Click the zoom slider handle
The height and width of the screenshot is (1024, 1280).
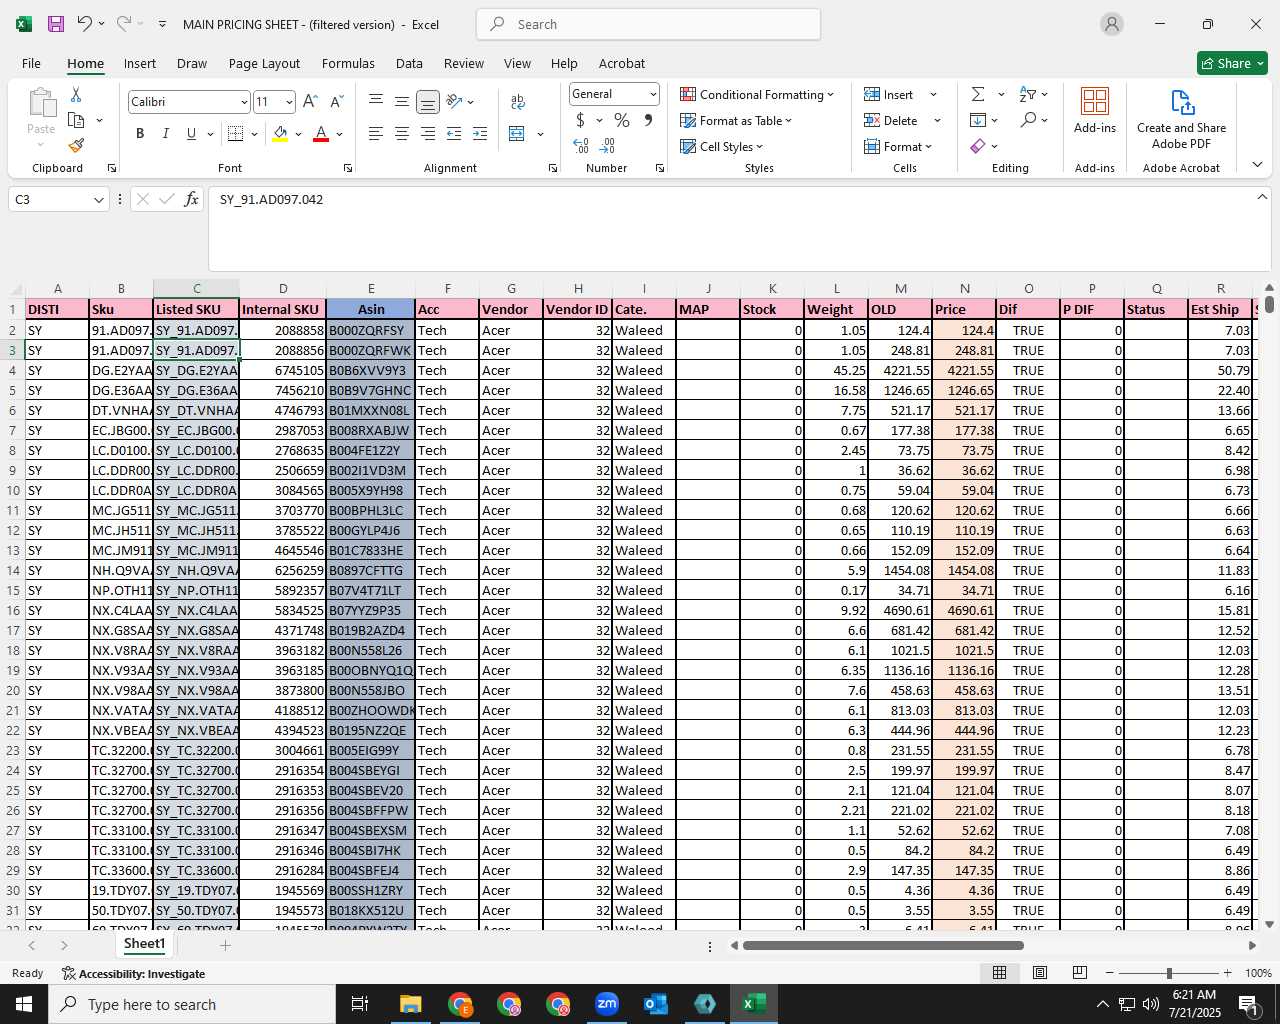(1168, 973)
